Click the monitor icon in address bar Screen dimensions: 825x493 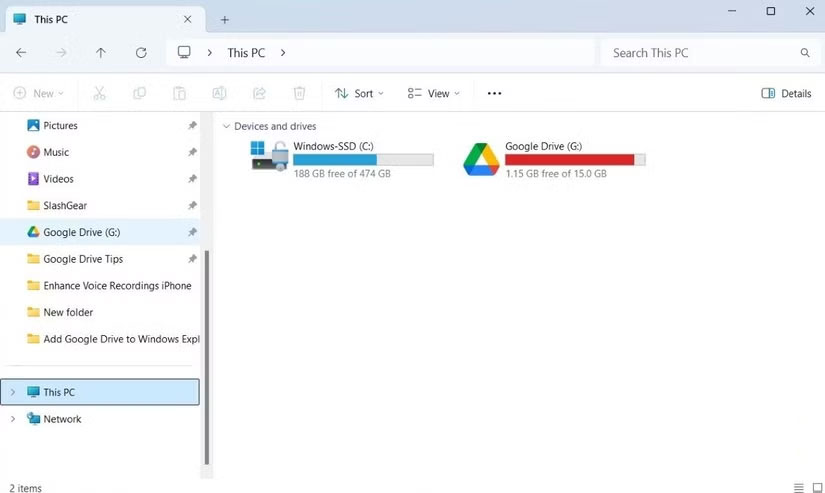[184, 52]
